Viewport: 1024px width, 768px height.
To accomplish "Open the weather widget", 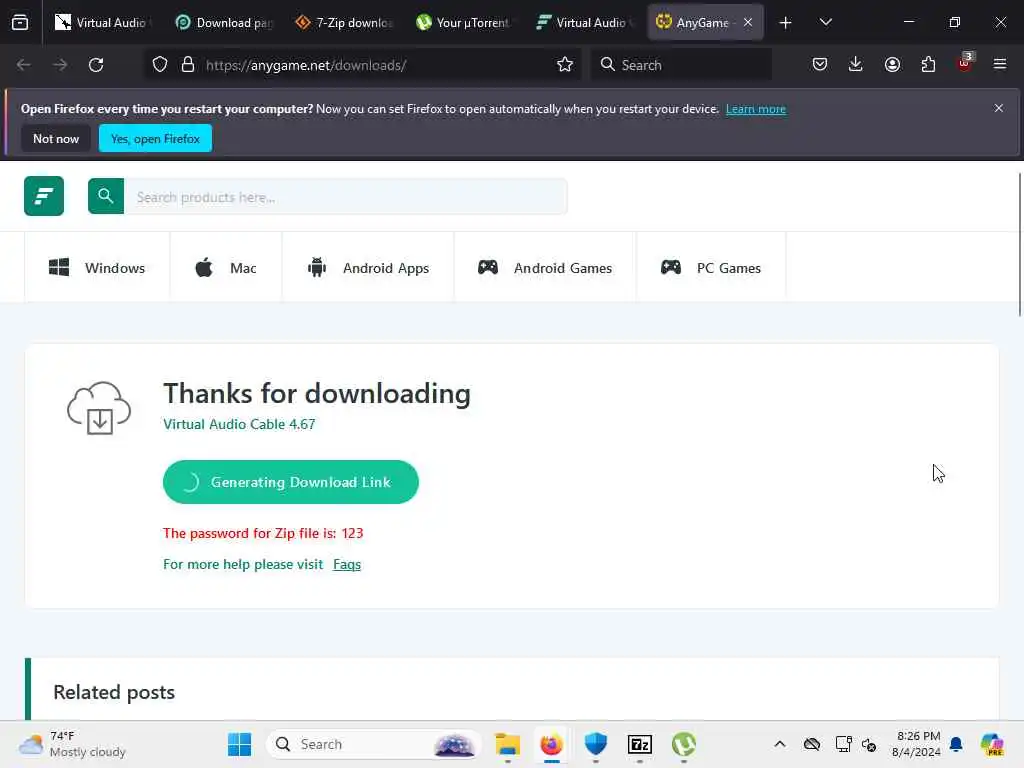I will coord(72,744).
